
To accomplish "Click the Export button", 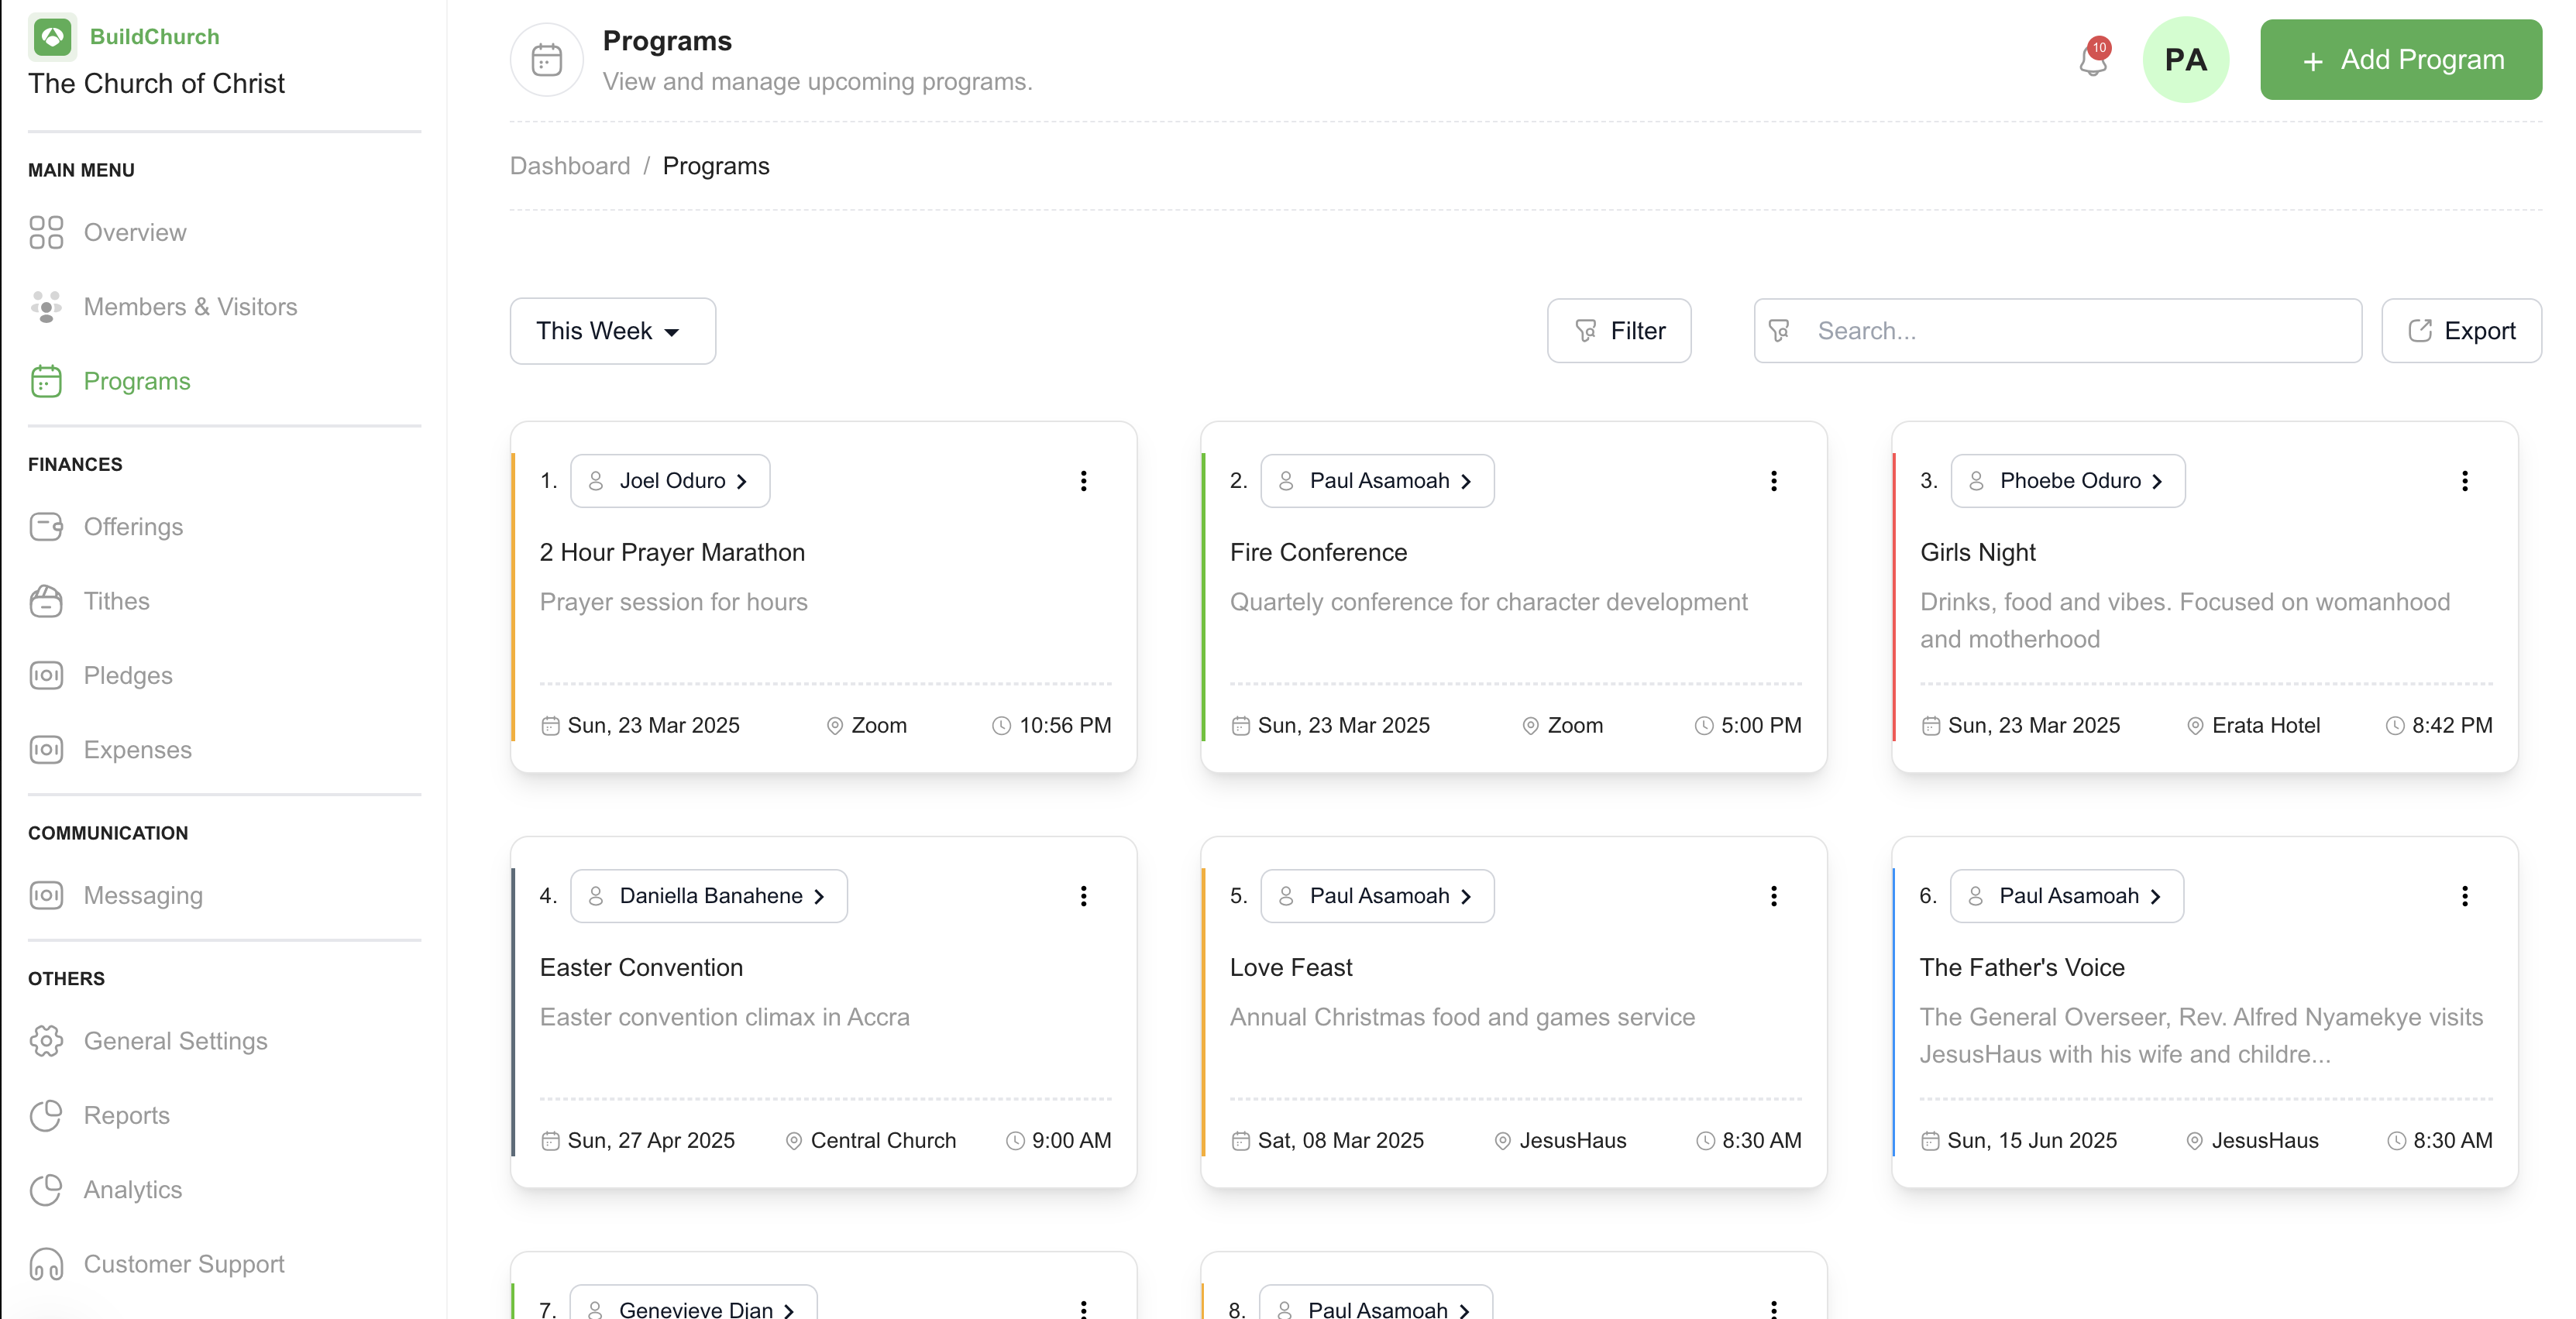I will 2461,330.
